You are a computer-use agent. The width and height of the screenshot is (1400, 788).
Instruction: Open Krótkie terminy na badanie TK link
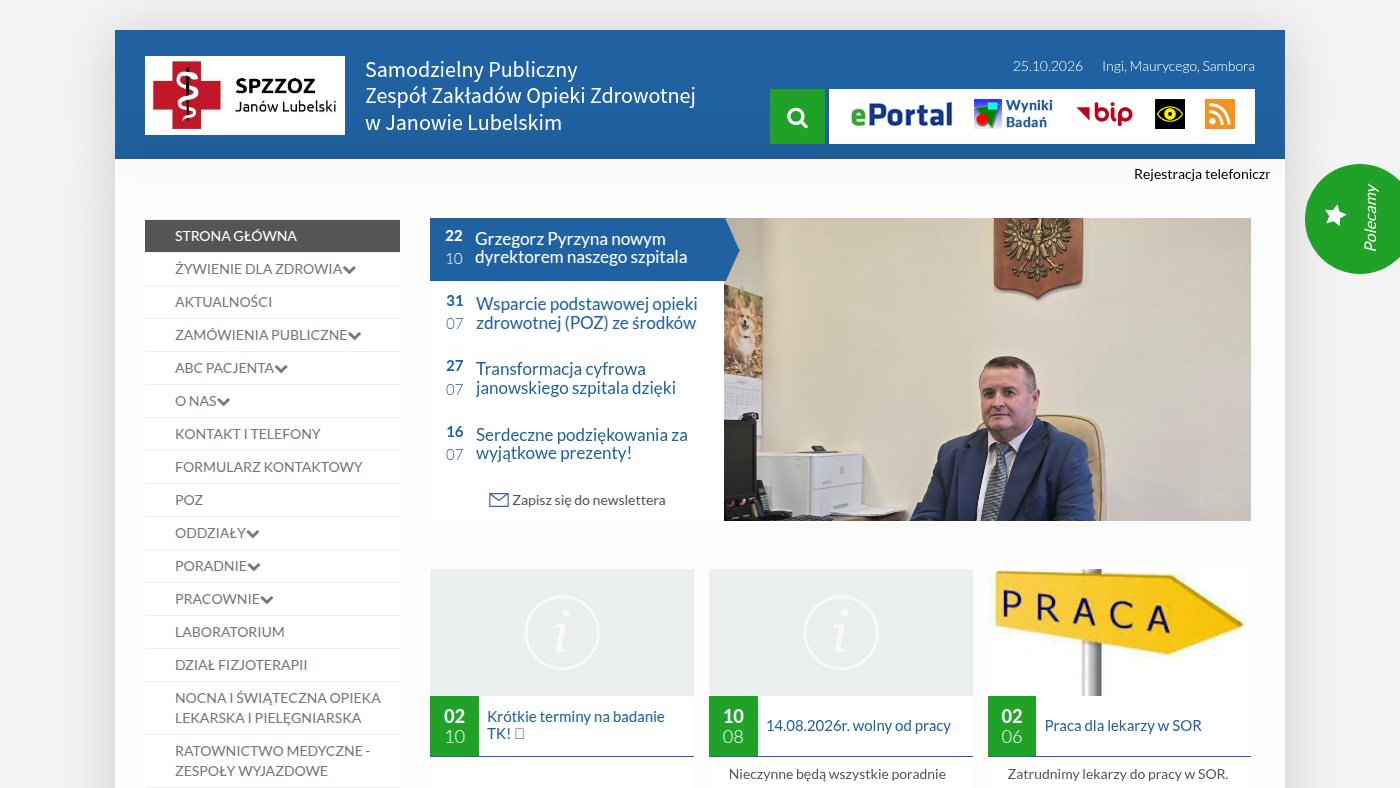576,725
